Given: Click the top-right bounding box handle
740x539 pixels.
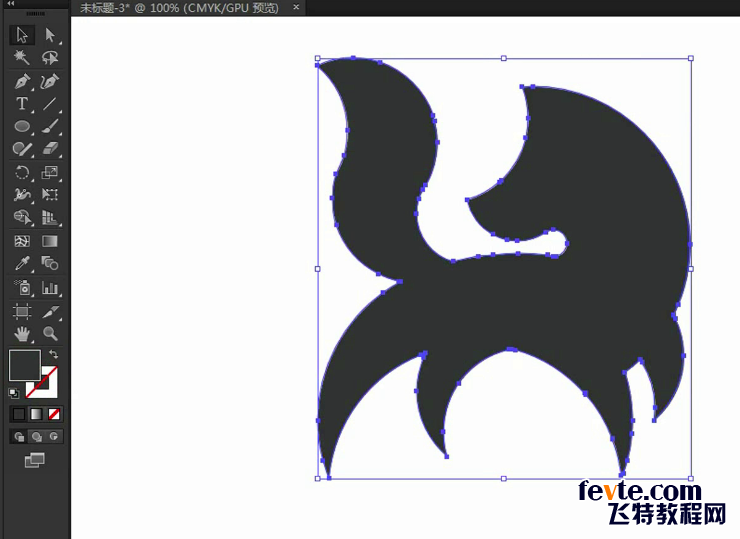Looking at the screenshot, I should [x=690, y=59].
